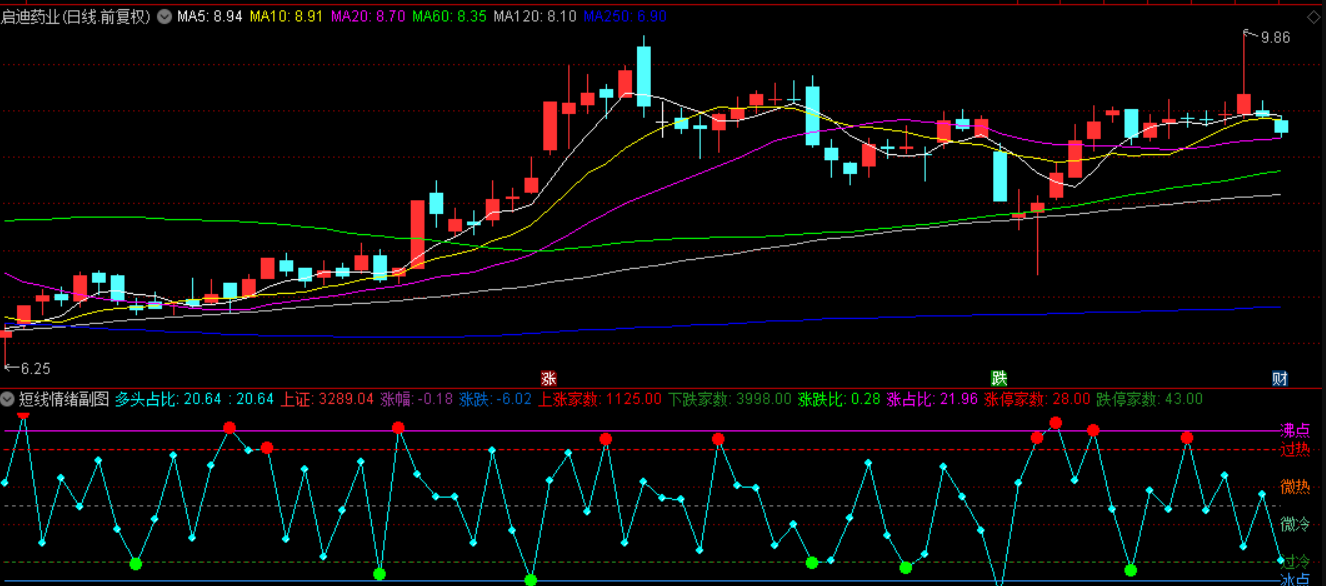Click the red 涨 event marker icon
This screenshot has width=1326, height=586.
coord(548,378)
